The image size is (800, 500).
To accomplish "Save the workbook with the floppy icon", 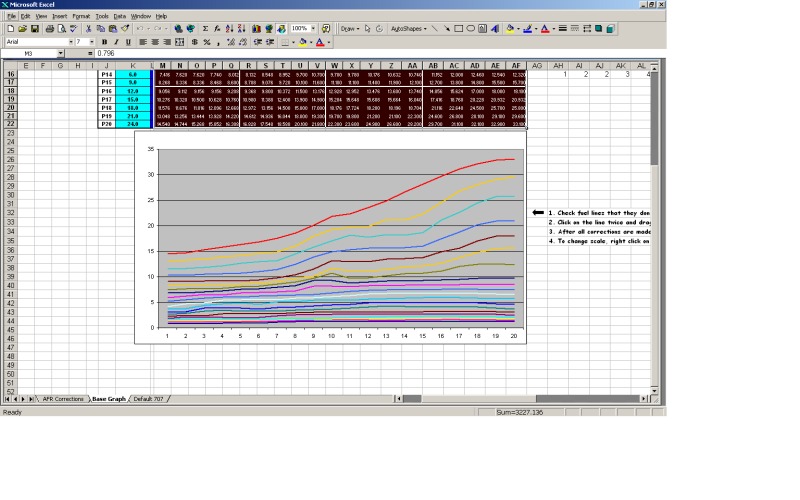I will pos(35,29).
